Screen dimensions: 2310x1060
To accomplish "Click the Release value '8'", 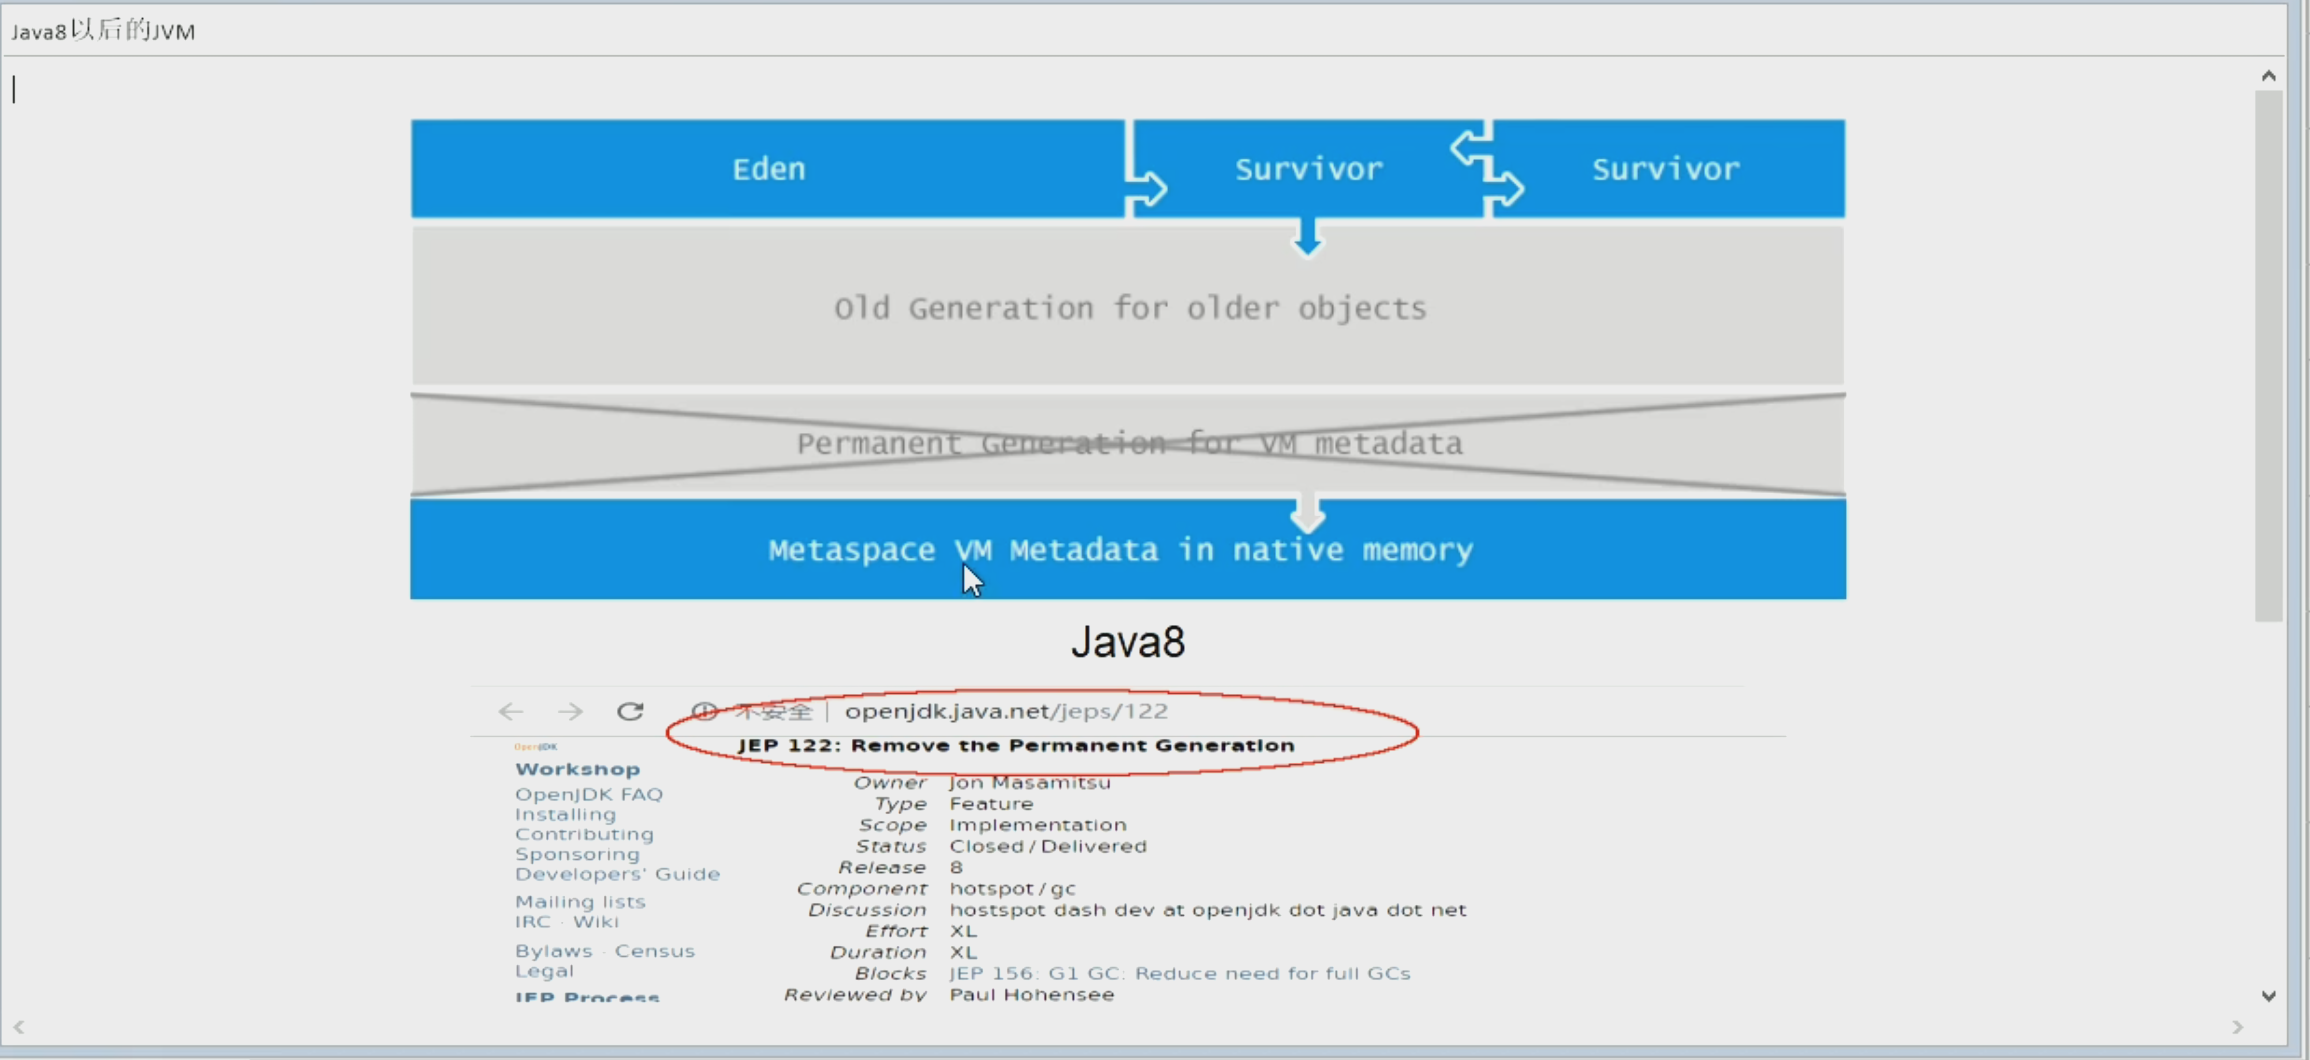I will (956, 867).
